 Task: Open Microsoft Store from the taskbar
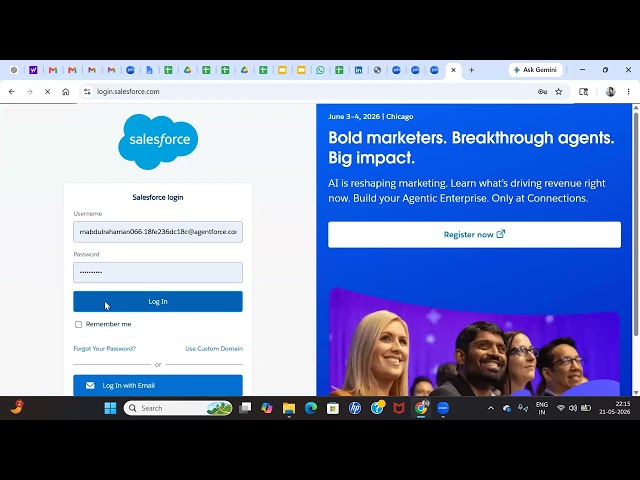[x=333, y=408]
